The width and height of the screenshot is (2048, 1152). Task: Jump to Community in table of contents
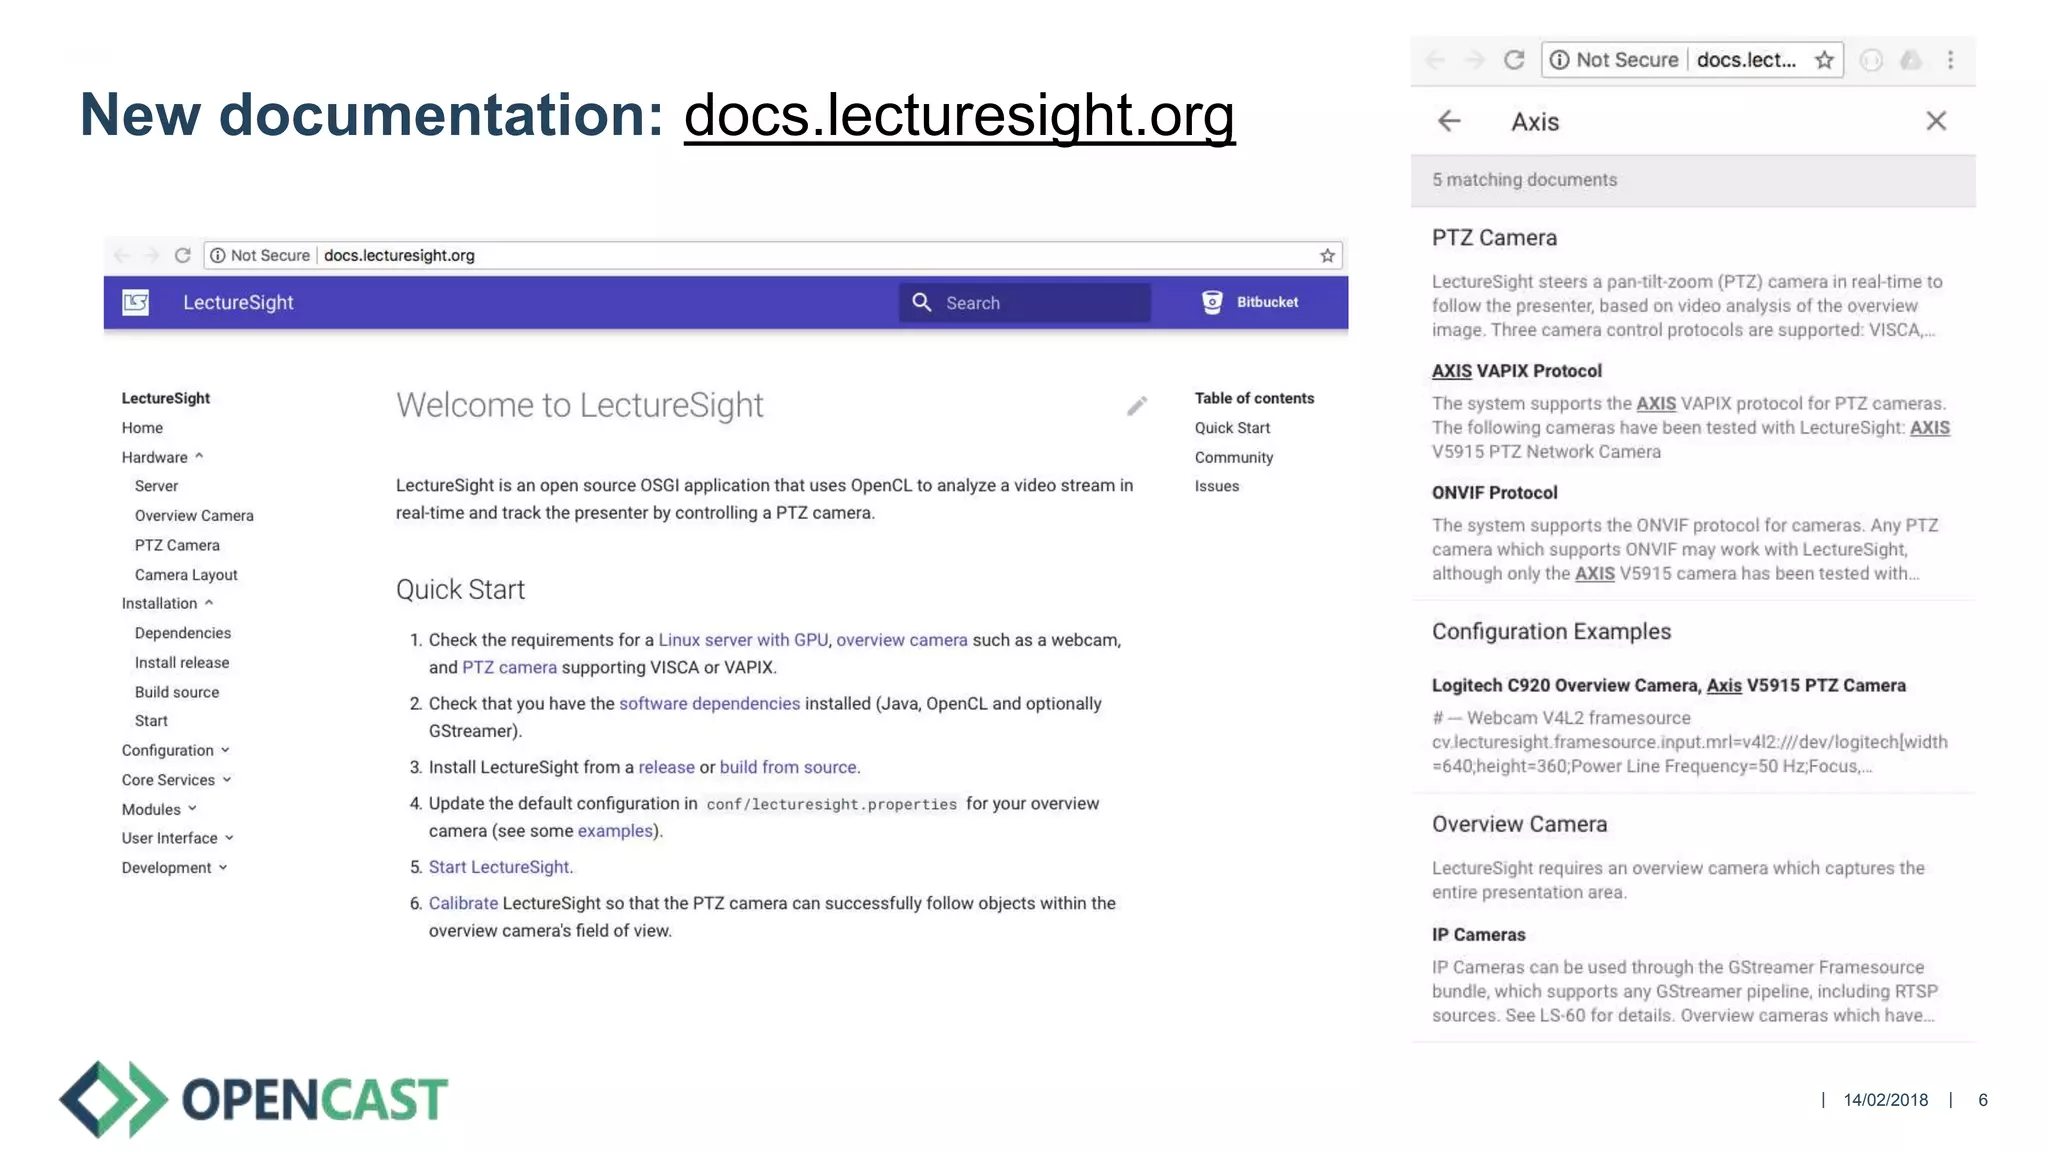(1234, 458)
